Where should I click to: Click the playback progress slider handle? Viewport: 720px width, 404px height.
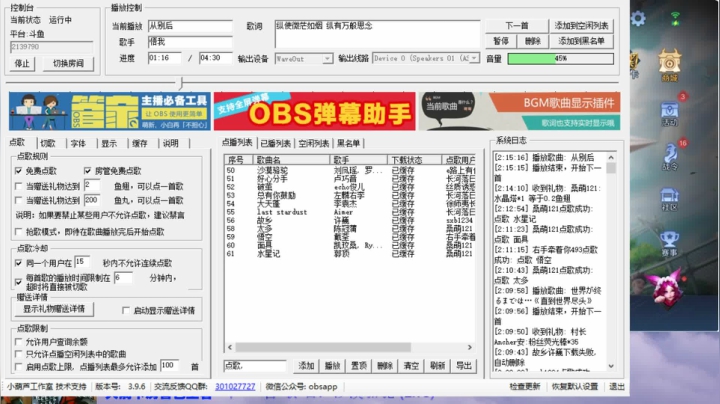tap(181, 83)
